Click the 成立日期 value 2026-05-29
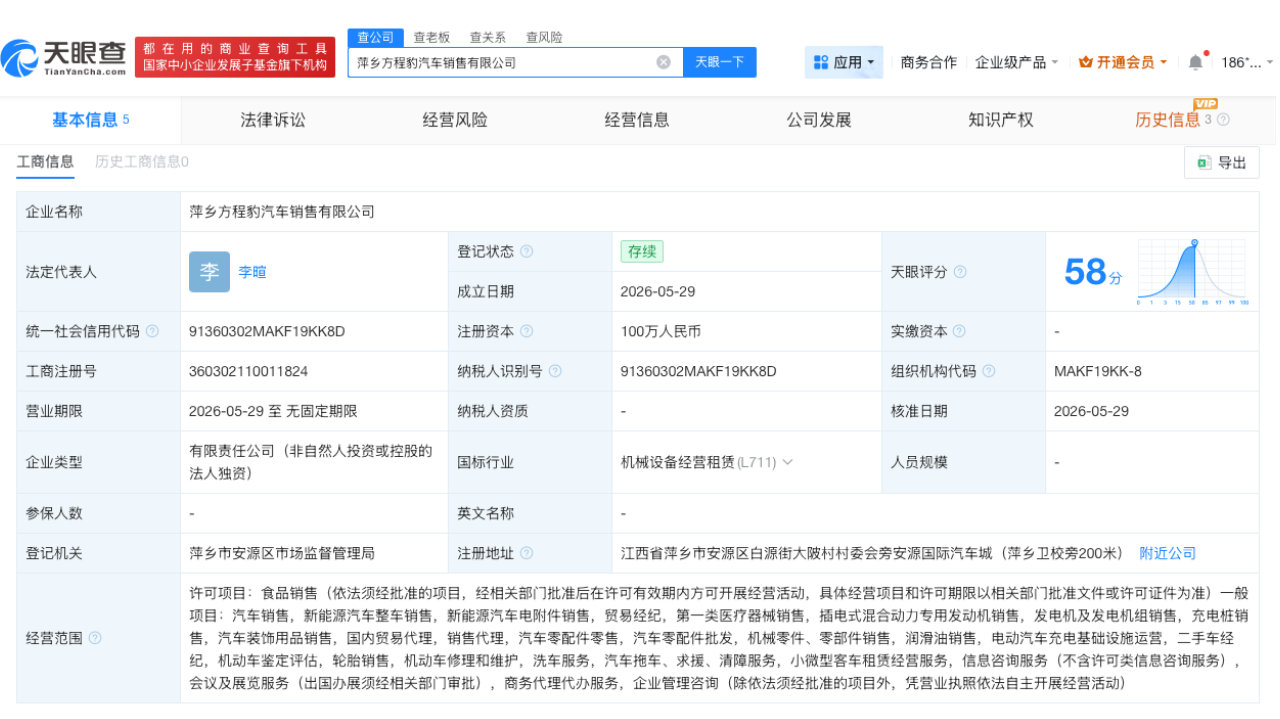This screenshot has width=1280, height=719. pos(658,291)
